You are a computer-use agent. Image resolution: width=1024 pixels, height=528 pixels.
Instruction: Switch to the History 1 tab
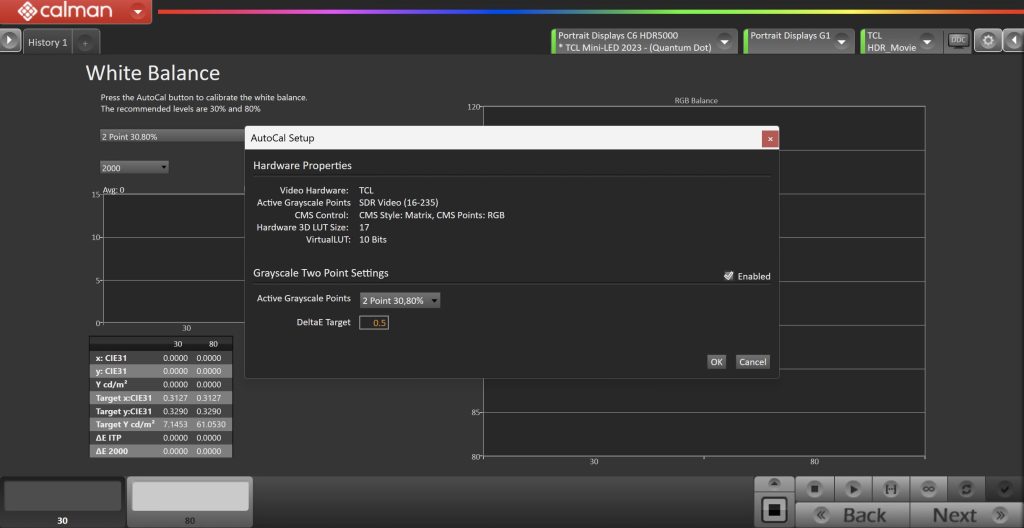[48, 42]
